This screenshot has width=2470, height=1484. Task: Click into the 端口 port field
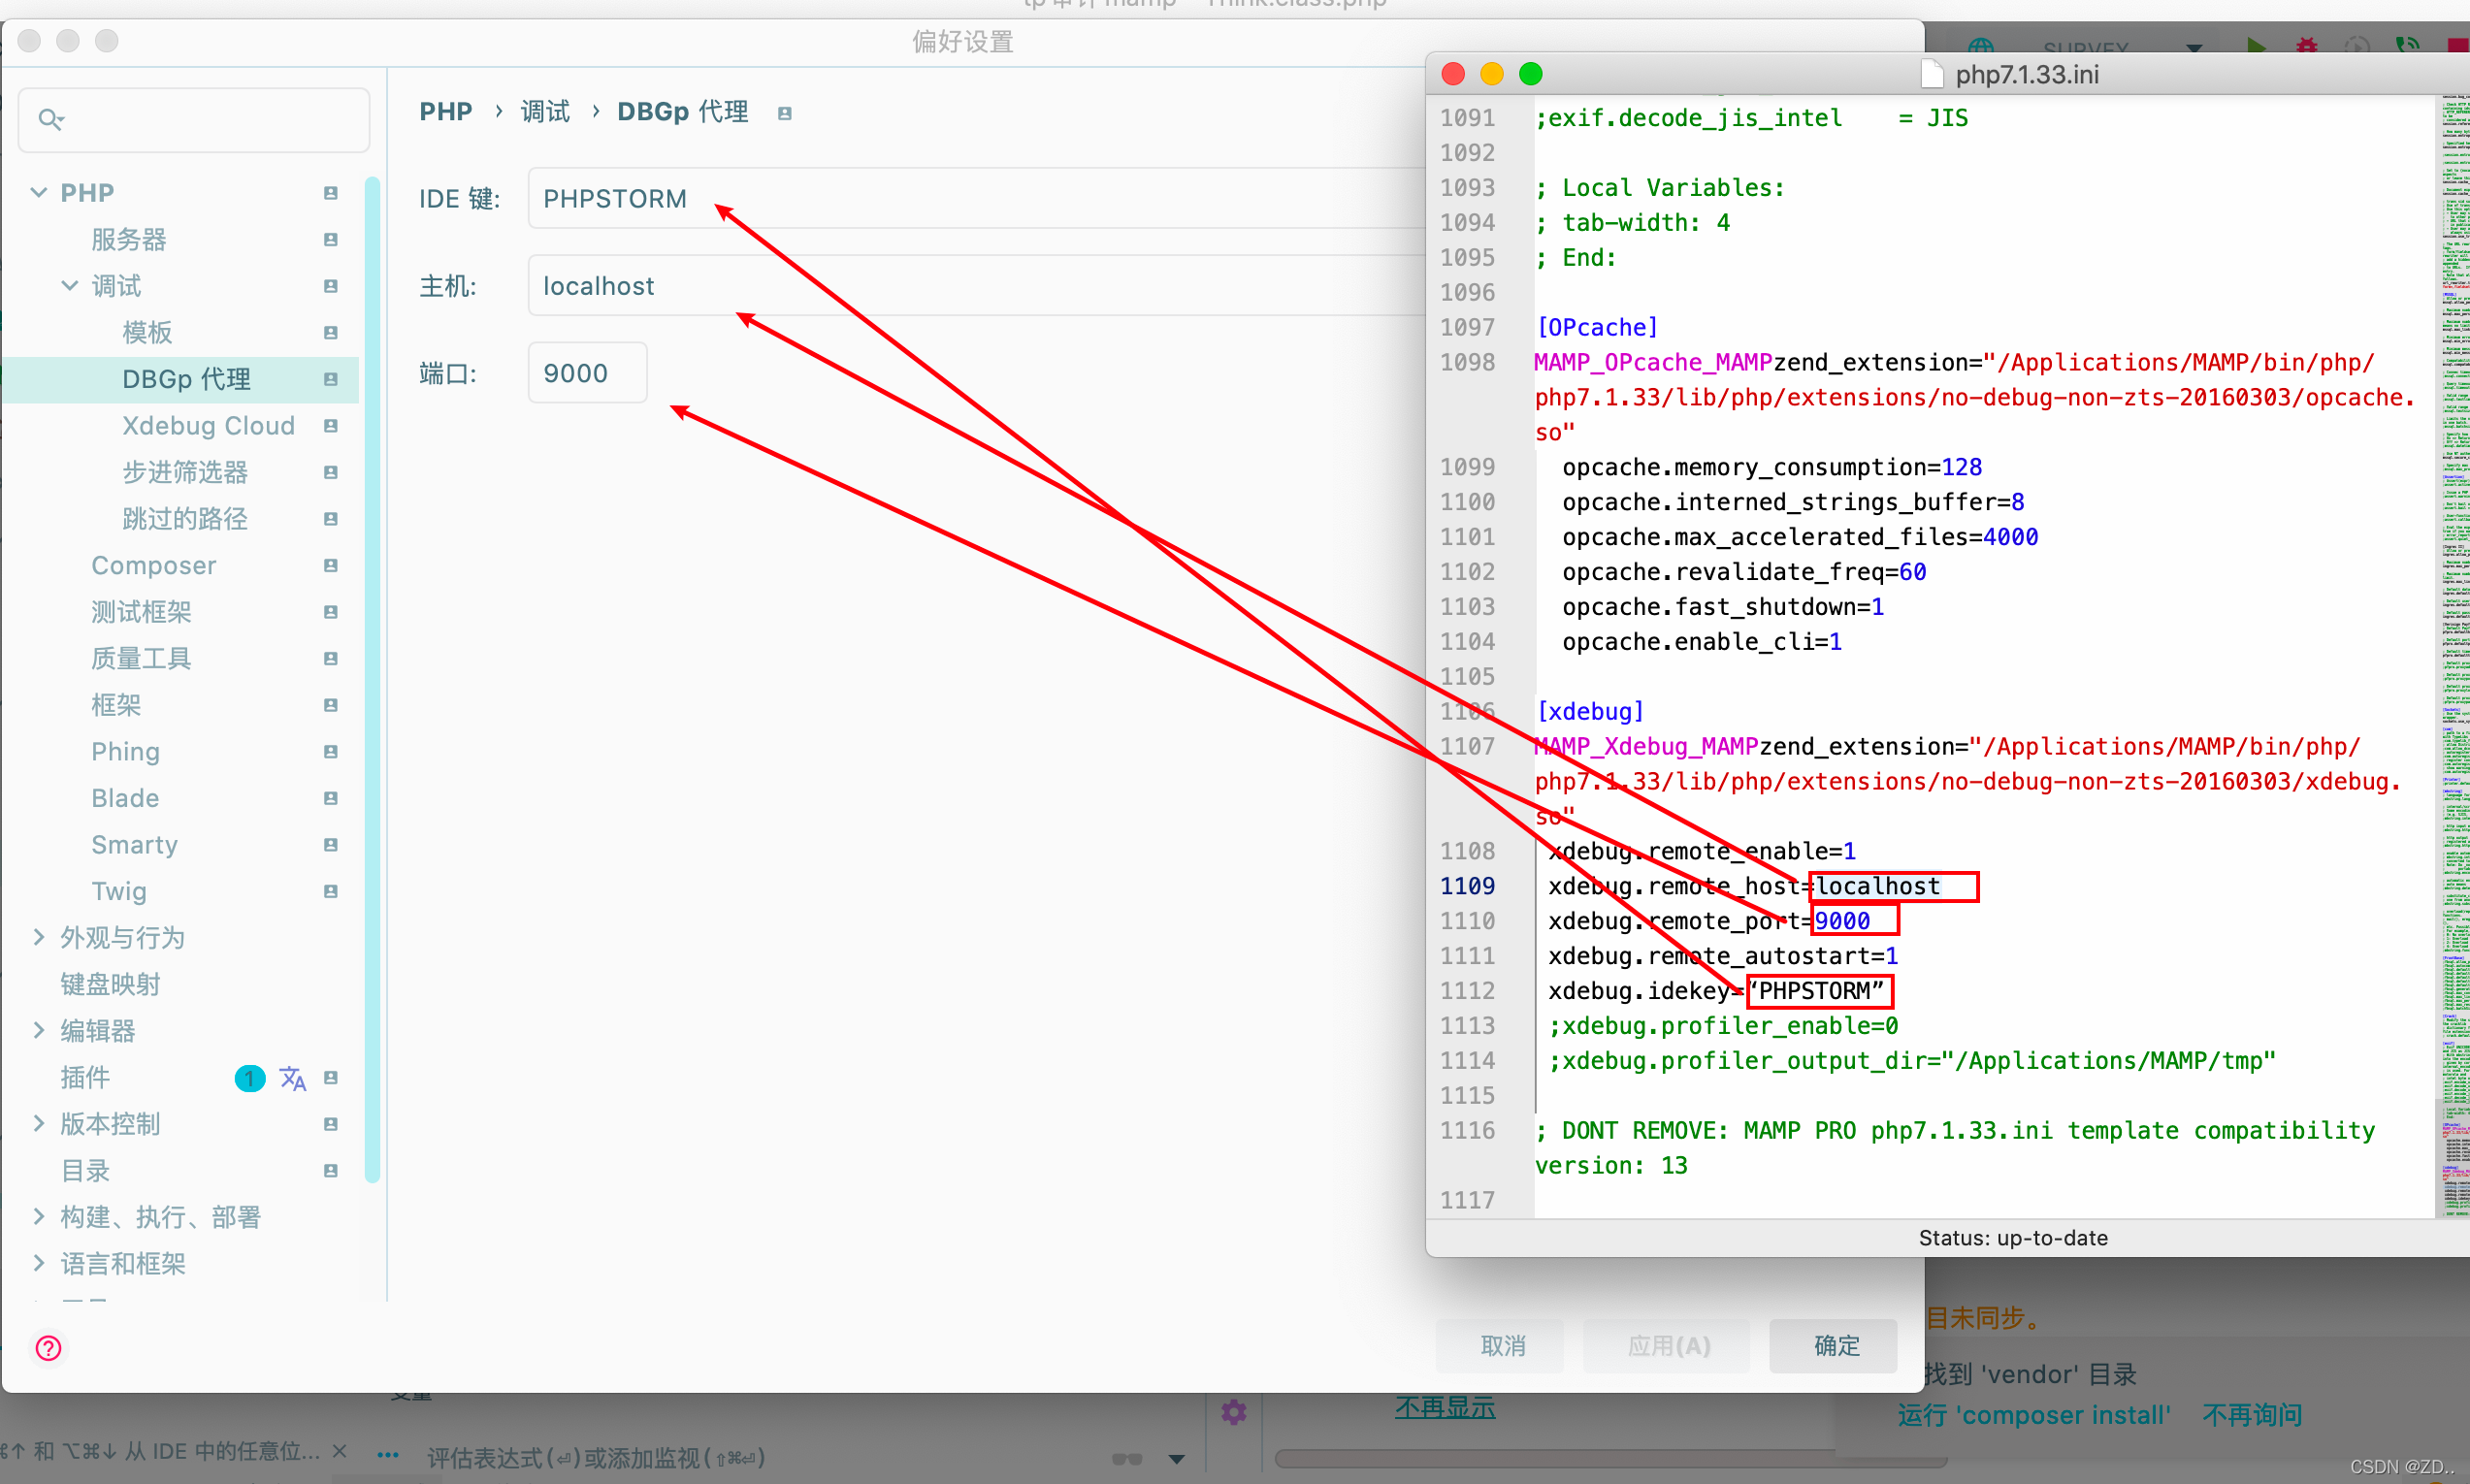pyautogui.click(x=587, y=373)
